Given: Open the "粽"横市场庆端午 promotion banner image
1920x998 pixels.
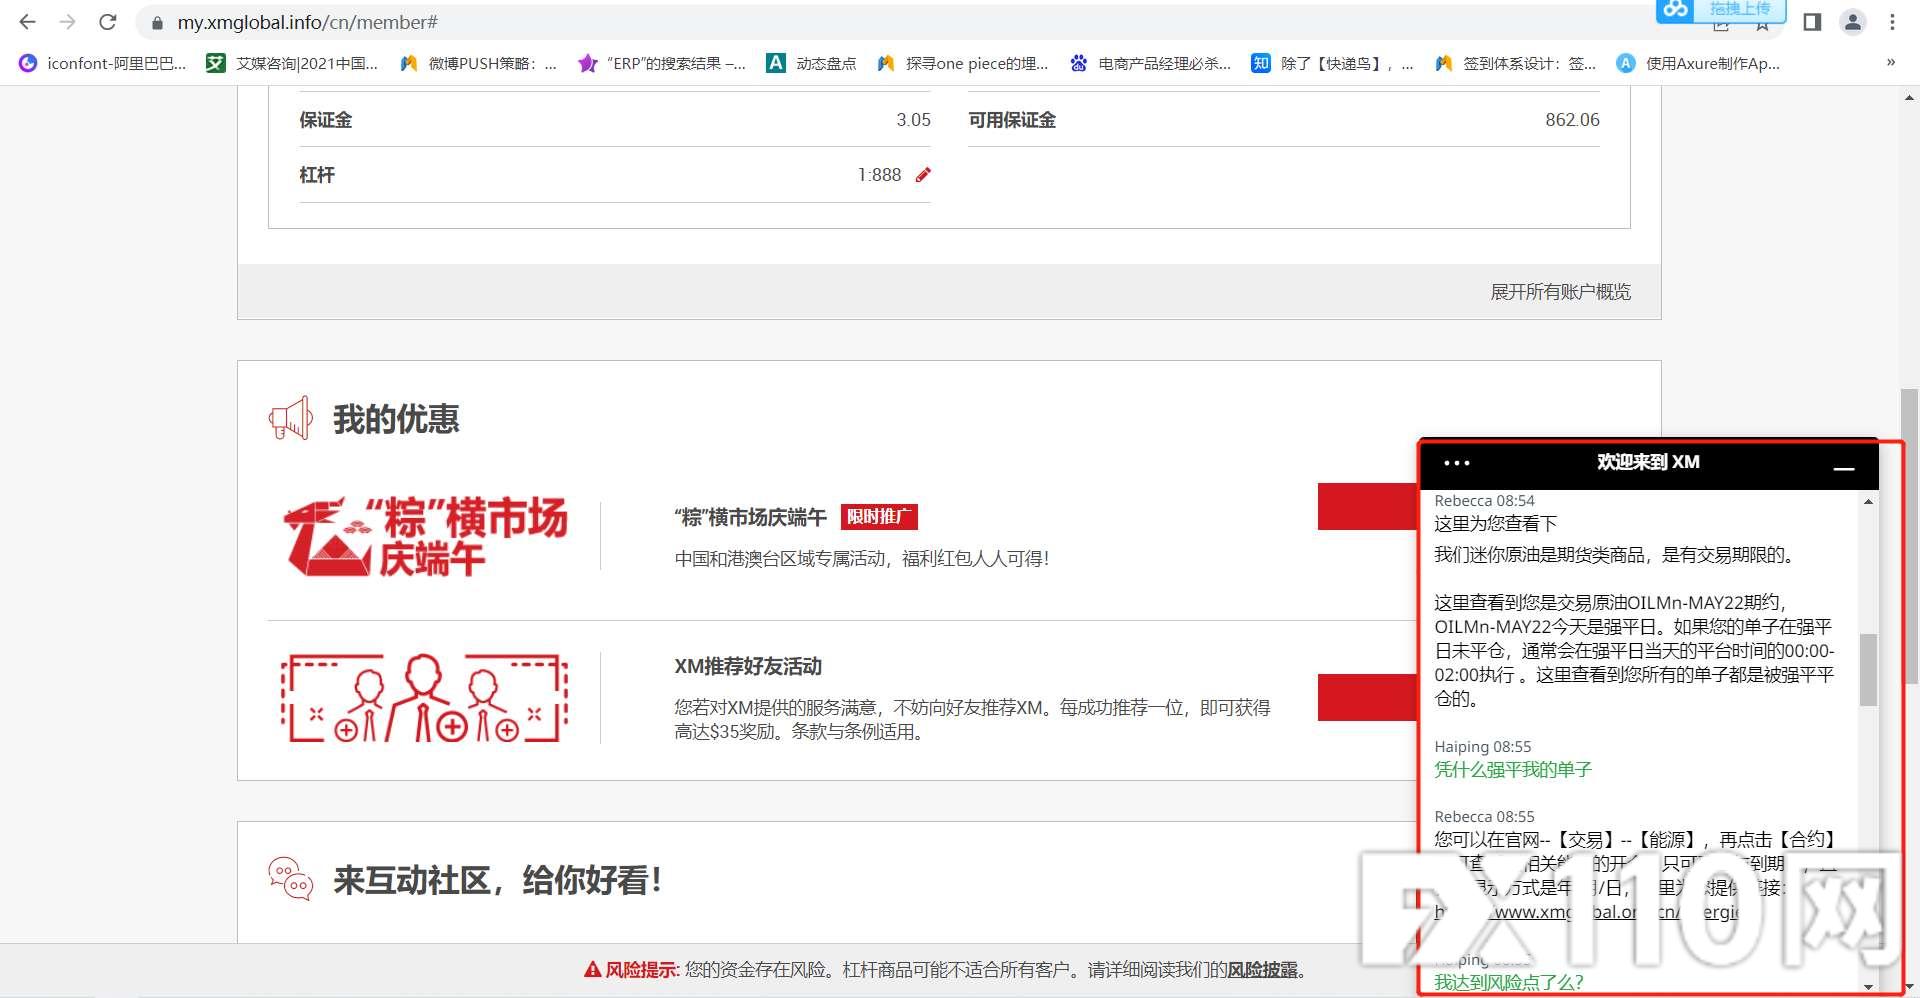Looking at the screenshot, I should pyautogui.click(x=426, y=537).
